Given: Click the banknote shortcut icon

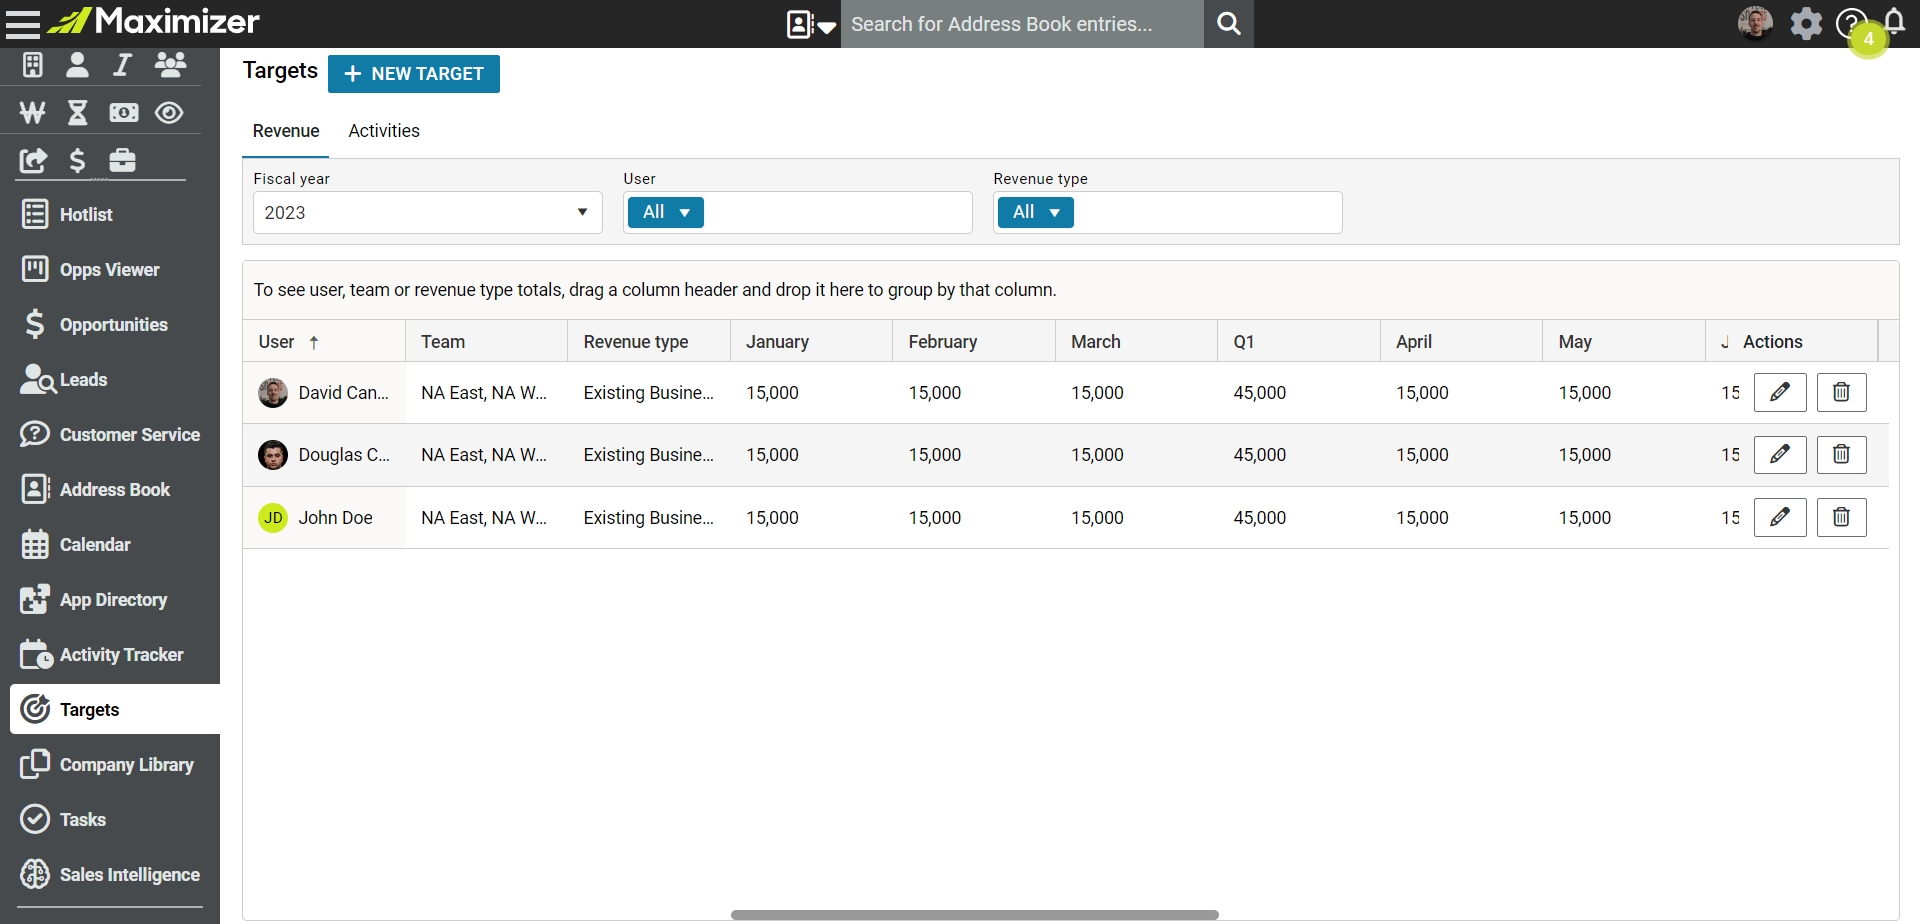Looking at the screenshot, I should (124, 113).
